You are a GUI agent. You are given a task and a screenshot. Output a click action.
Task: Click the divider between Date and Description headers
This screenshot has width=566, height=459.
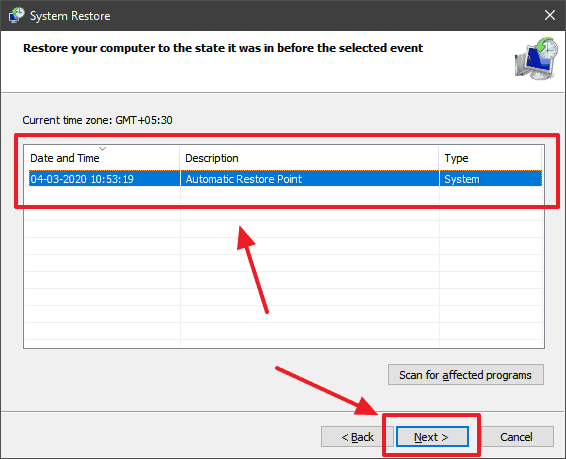click(x=180, y=158)
